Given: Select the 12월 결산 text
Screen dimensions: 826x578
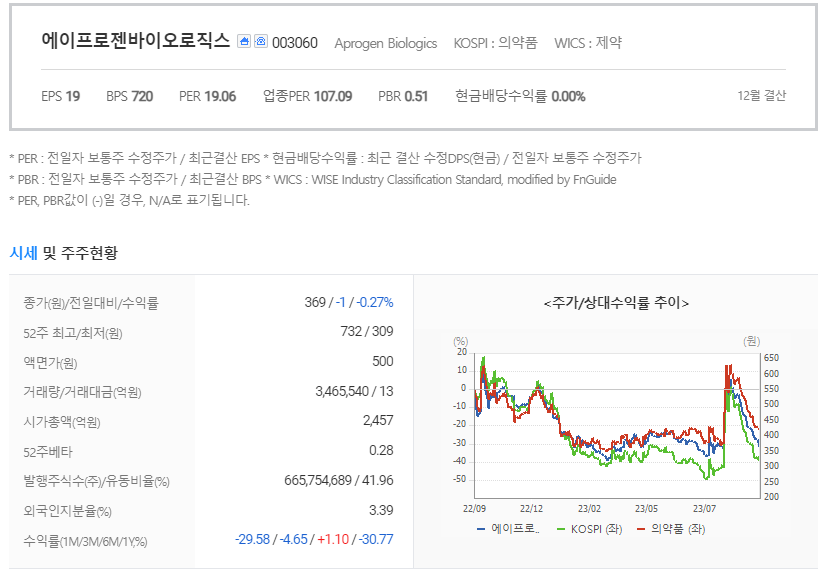Looking at the screenshot, I should coord(761,96).
